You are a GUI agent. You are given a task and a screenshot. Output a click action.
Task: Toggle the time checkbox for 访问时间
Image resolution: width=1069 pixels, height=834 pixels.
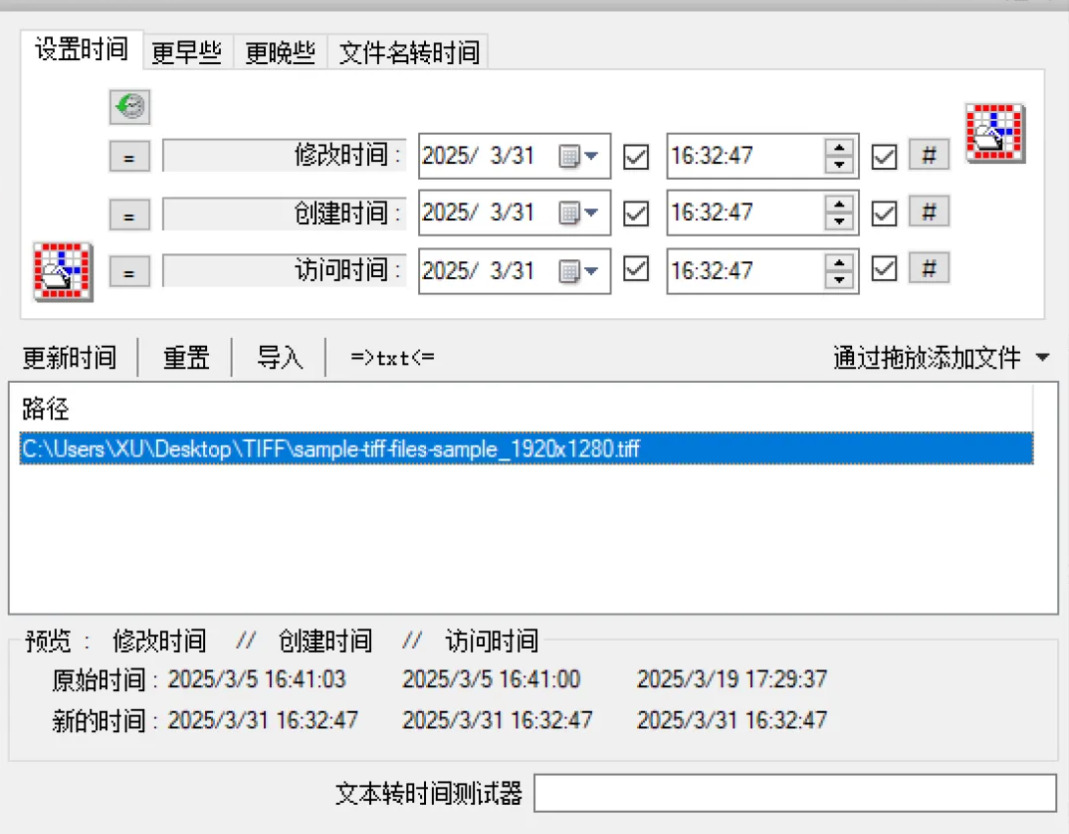point(884,268)
